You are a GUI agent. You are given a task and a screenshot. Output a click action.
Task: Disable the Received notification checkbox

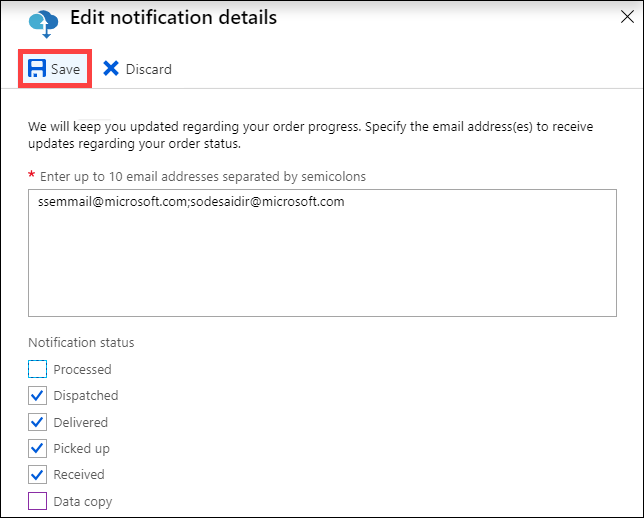pos(37,474)
